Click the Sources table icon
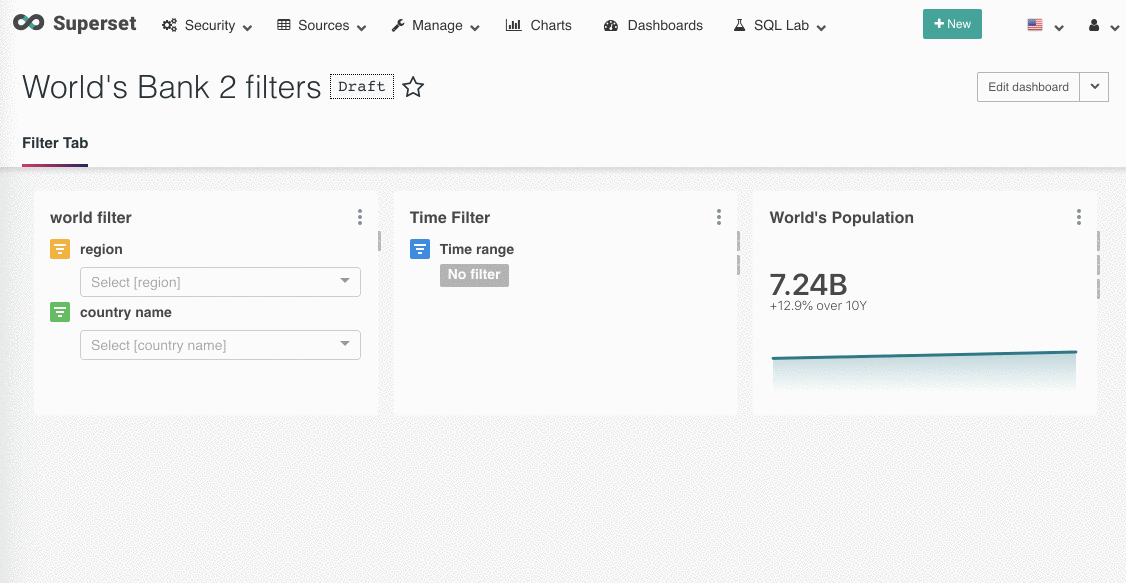Viewport: 1126px width, 583px height. [284, 25]
